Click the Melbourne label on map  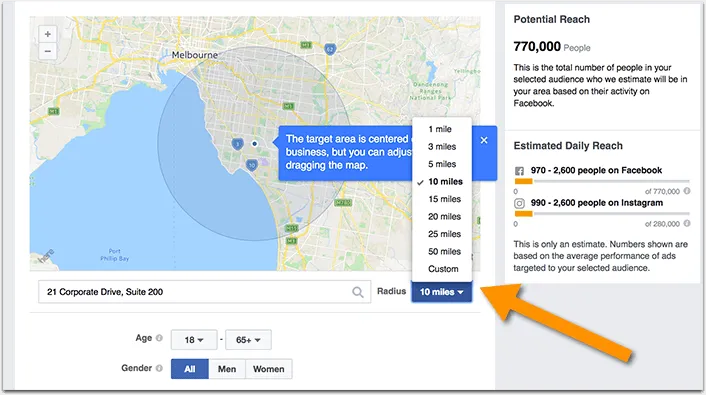[x=195, y=55]
